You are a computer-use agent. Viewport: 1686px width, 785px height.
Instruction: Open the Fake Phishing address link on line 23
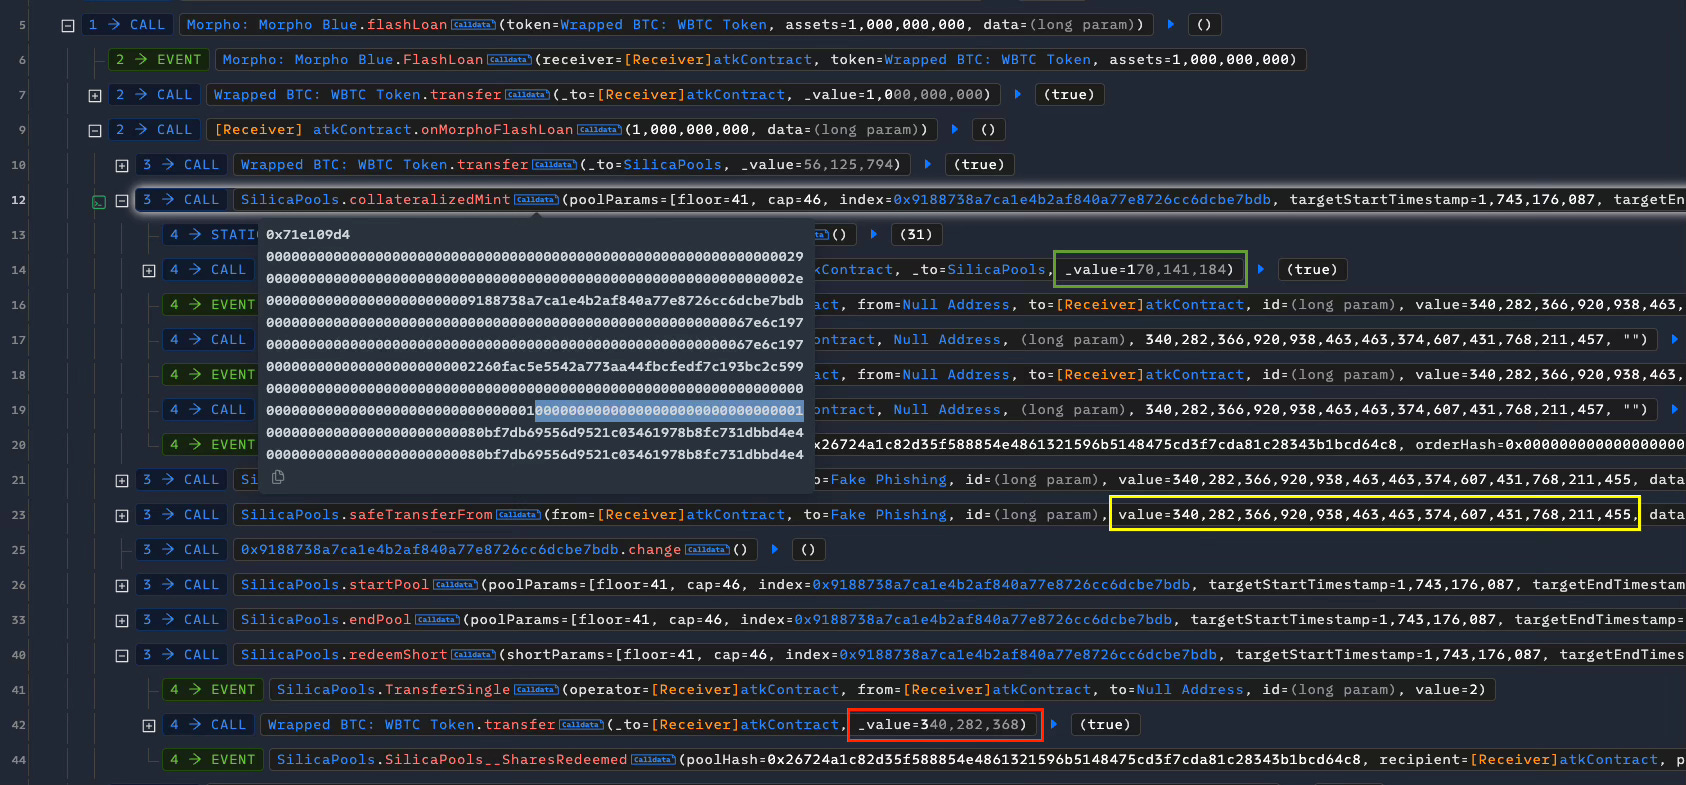889,515
